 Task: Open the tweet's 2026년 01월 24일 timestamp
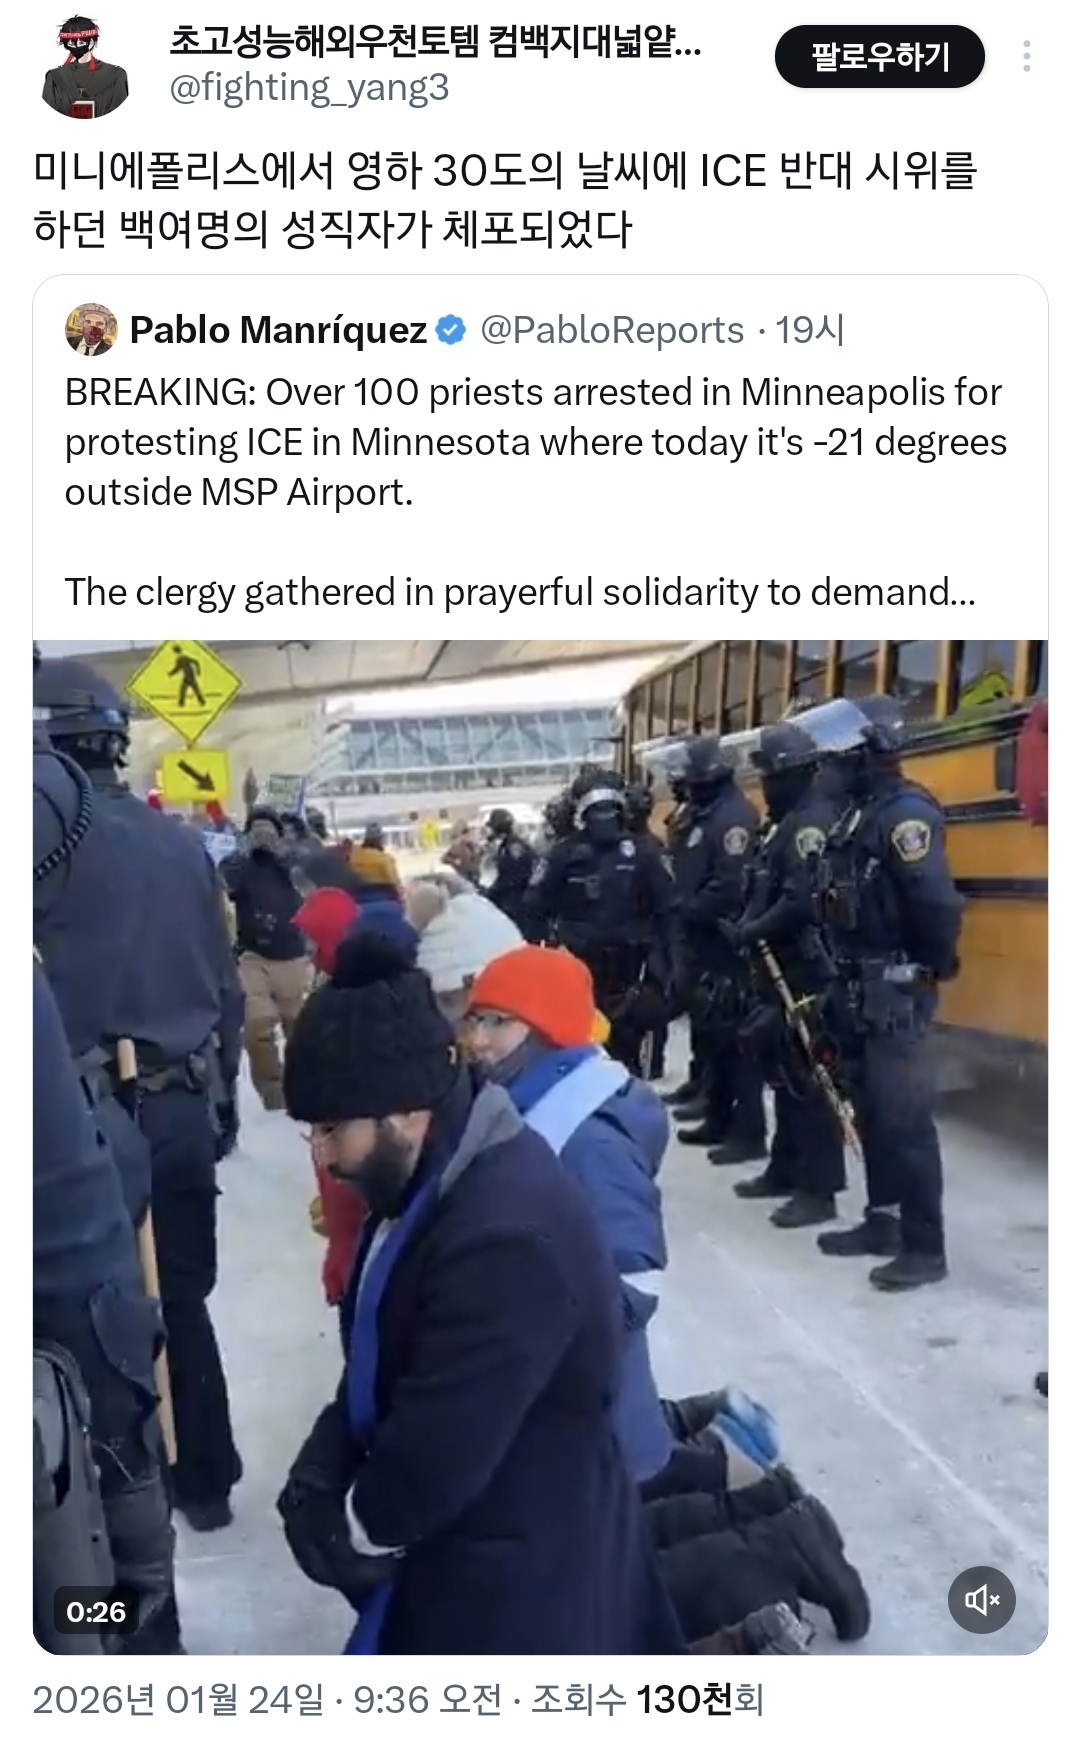[178, 1699]
